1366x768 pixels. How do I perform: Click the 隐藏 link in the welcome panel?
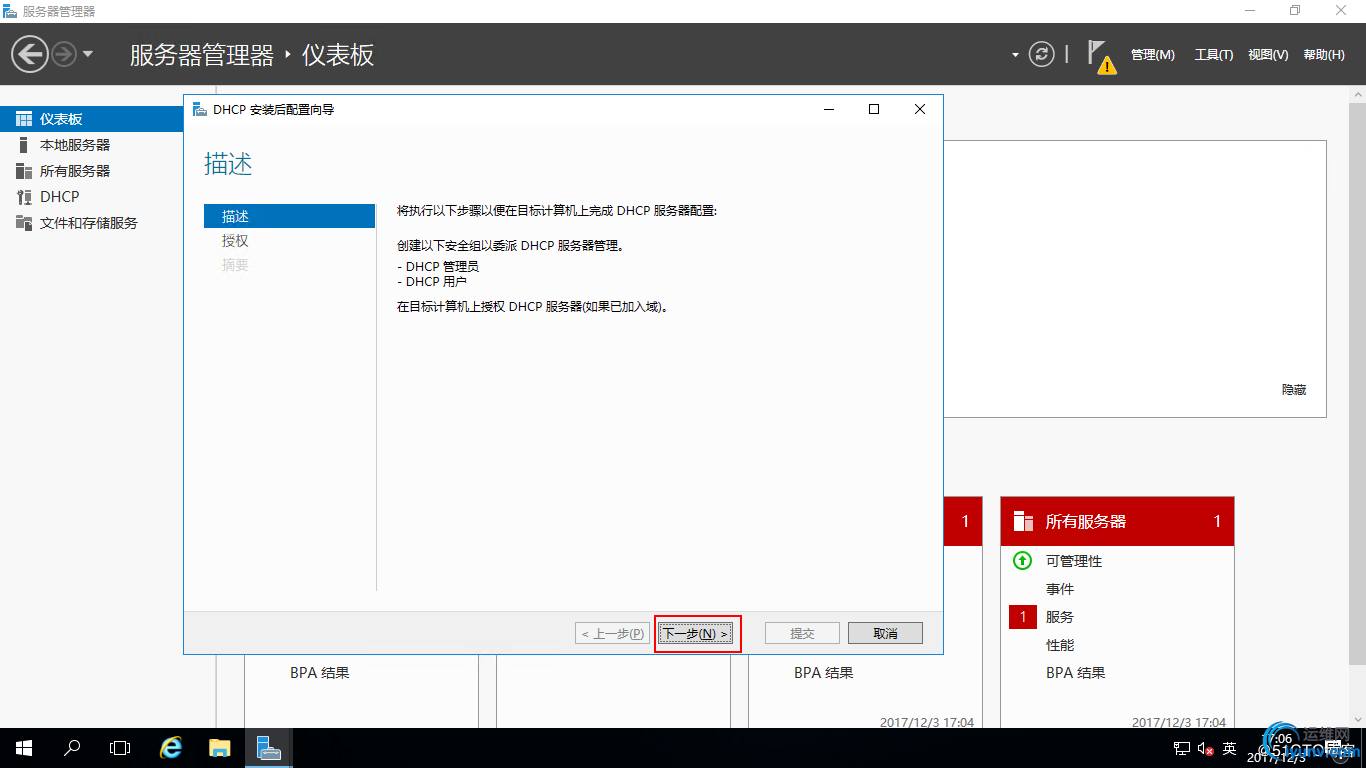1294,390
